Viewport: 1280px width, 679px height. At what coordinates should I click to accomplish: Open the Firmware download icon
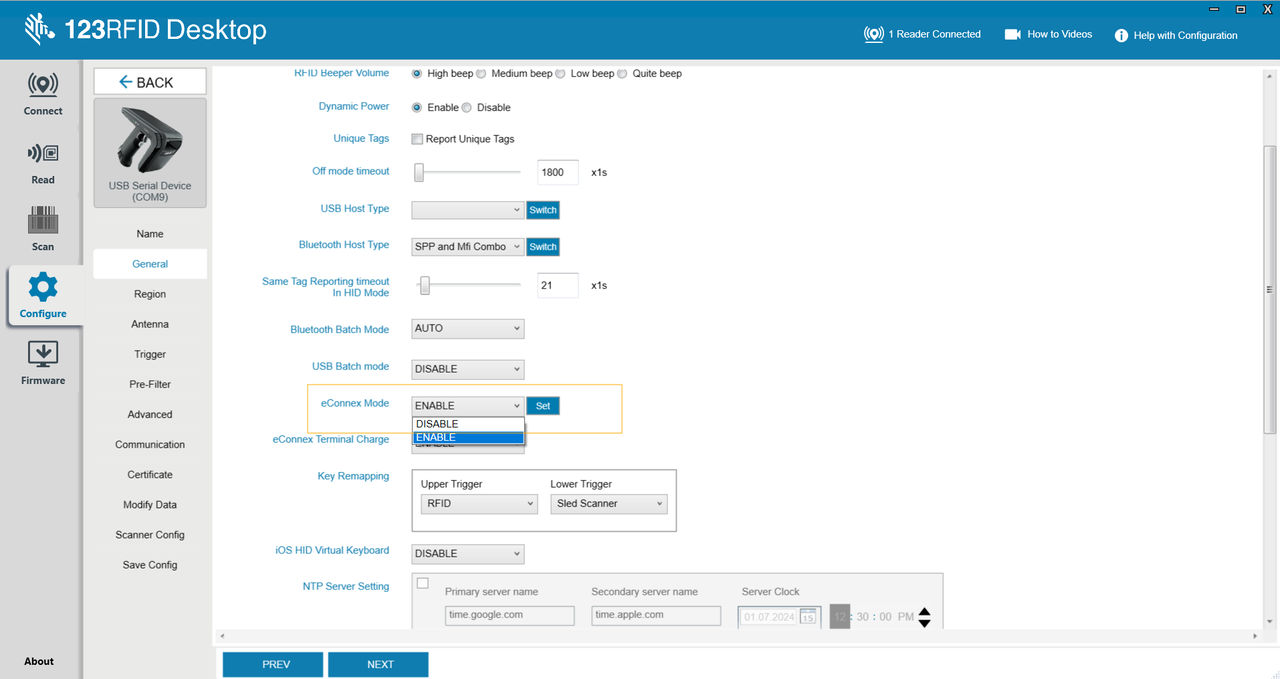(x=43, y=354)
